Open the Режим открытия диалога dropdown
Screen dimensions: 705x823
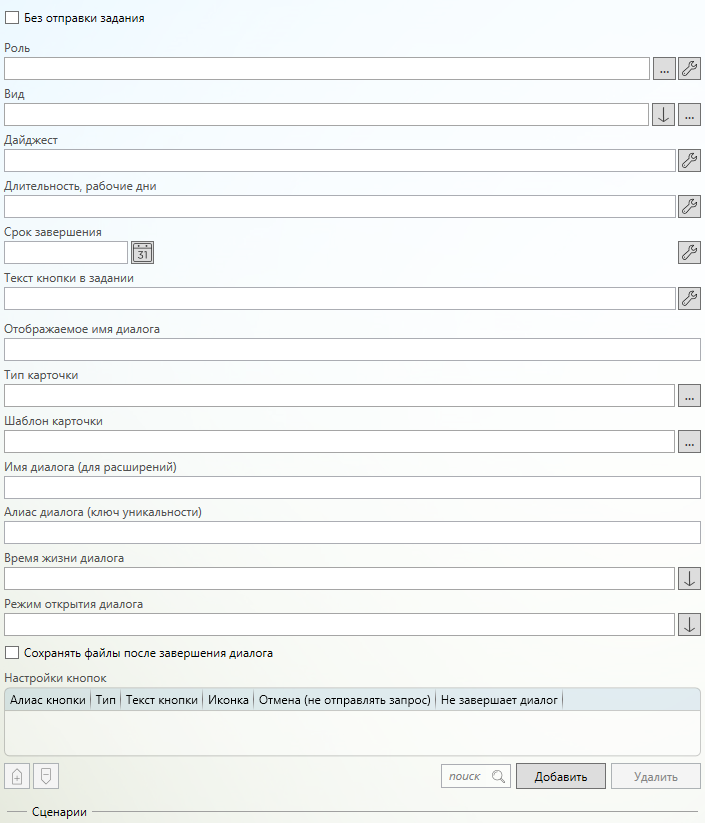pos(689,624)
